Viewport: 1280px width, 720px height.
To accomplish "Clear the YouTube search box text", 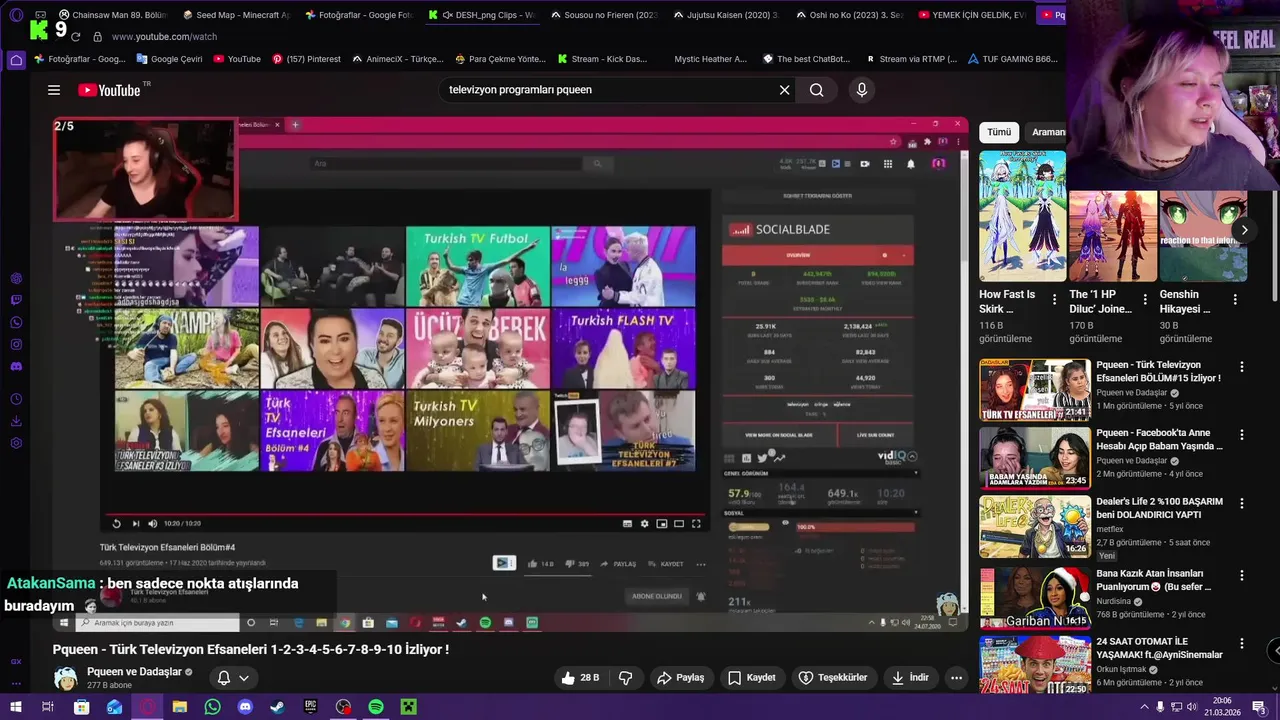I will coord(784,90).
